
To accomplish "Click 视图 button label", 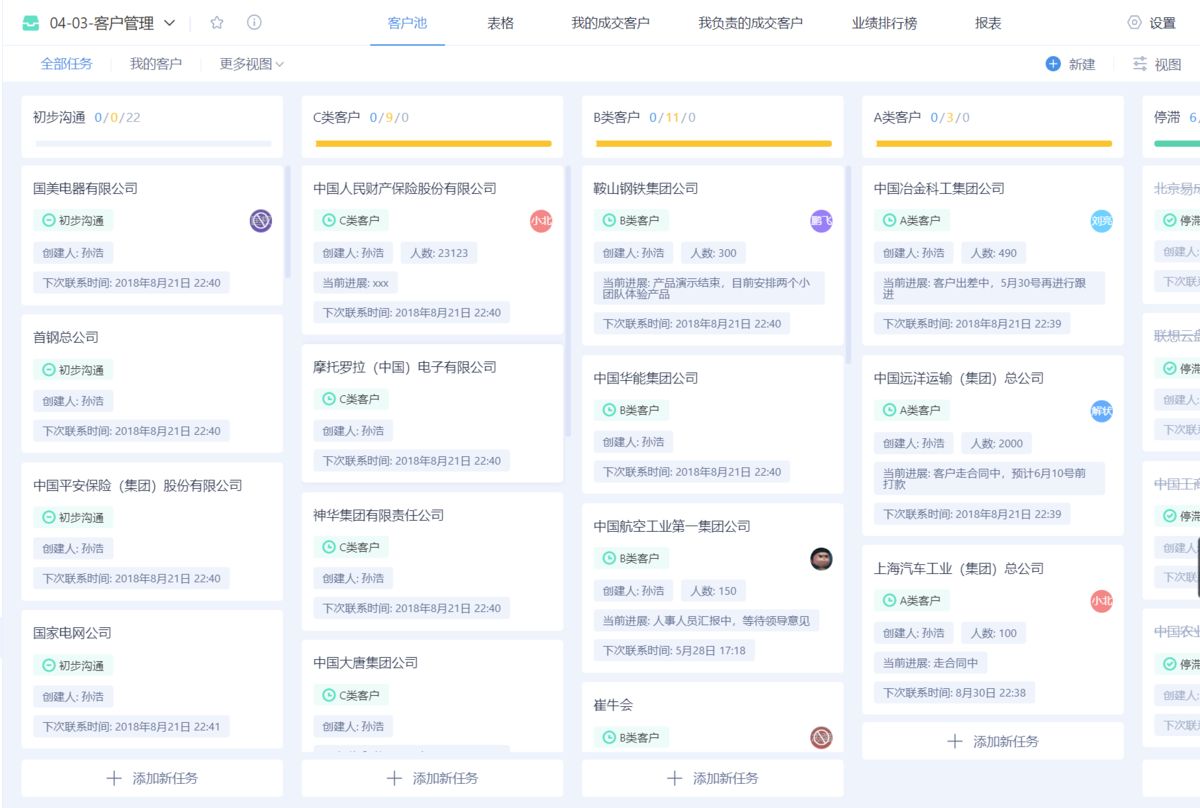I will [1168, 64].
